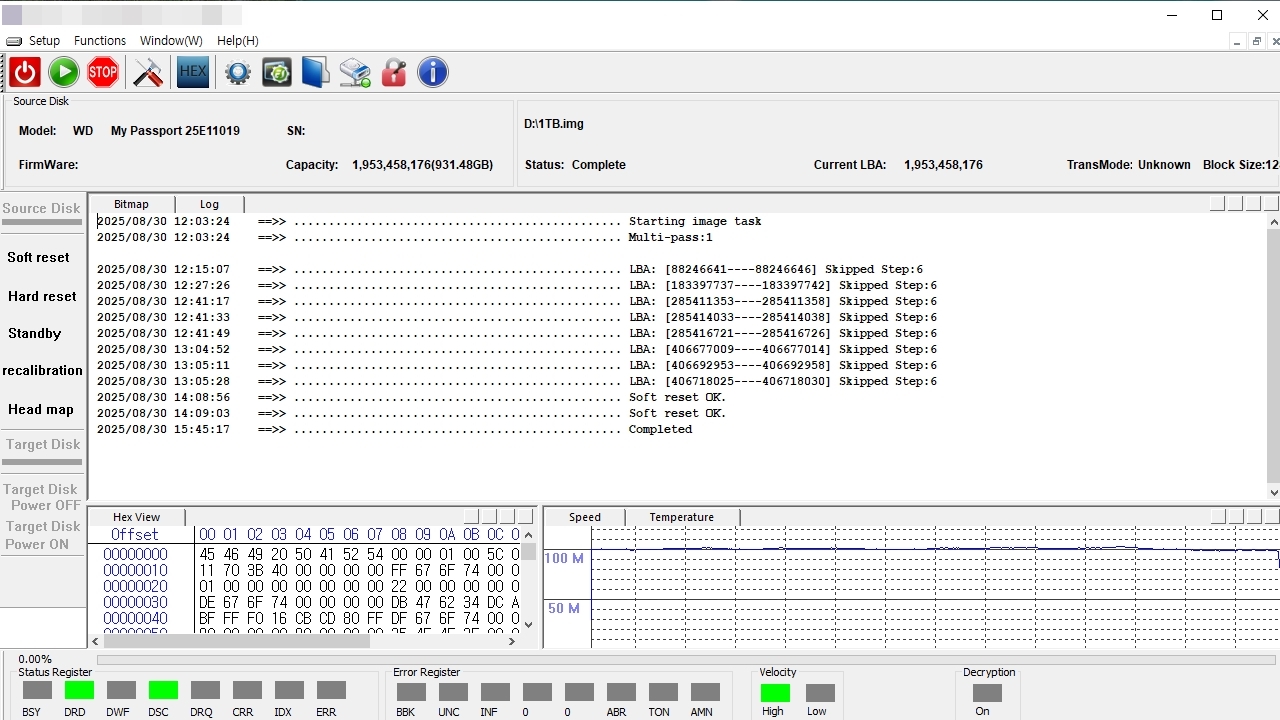The height and width of the screenshot is (720, 1280).
Task: Click the padlock with key icon
Action: (x=394, y=72)
